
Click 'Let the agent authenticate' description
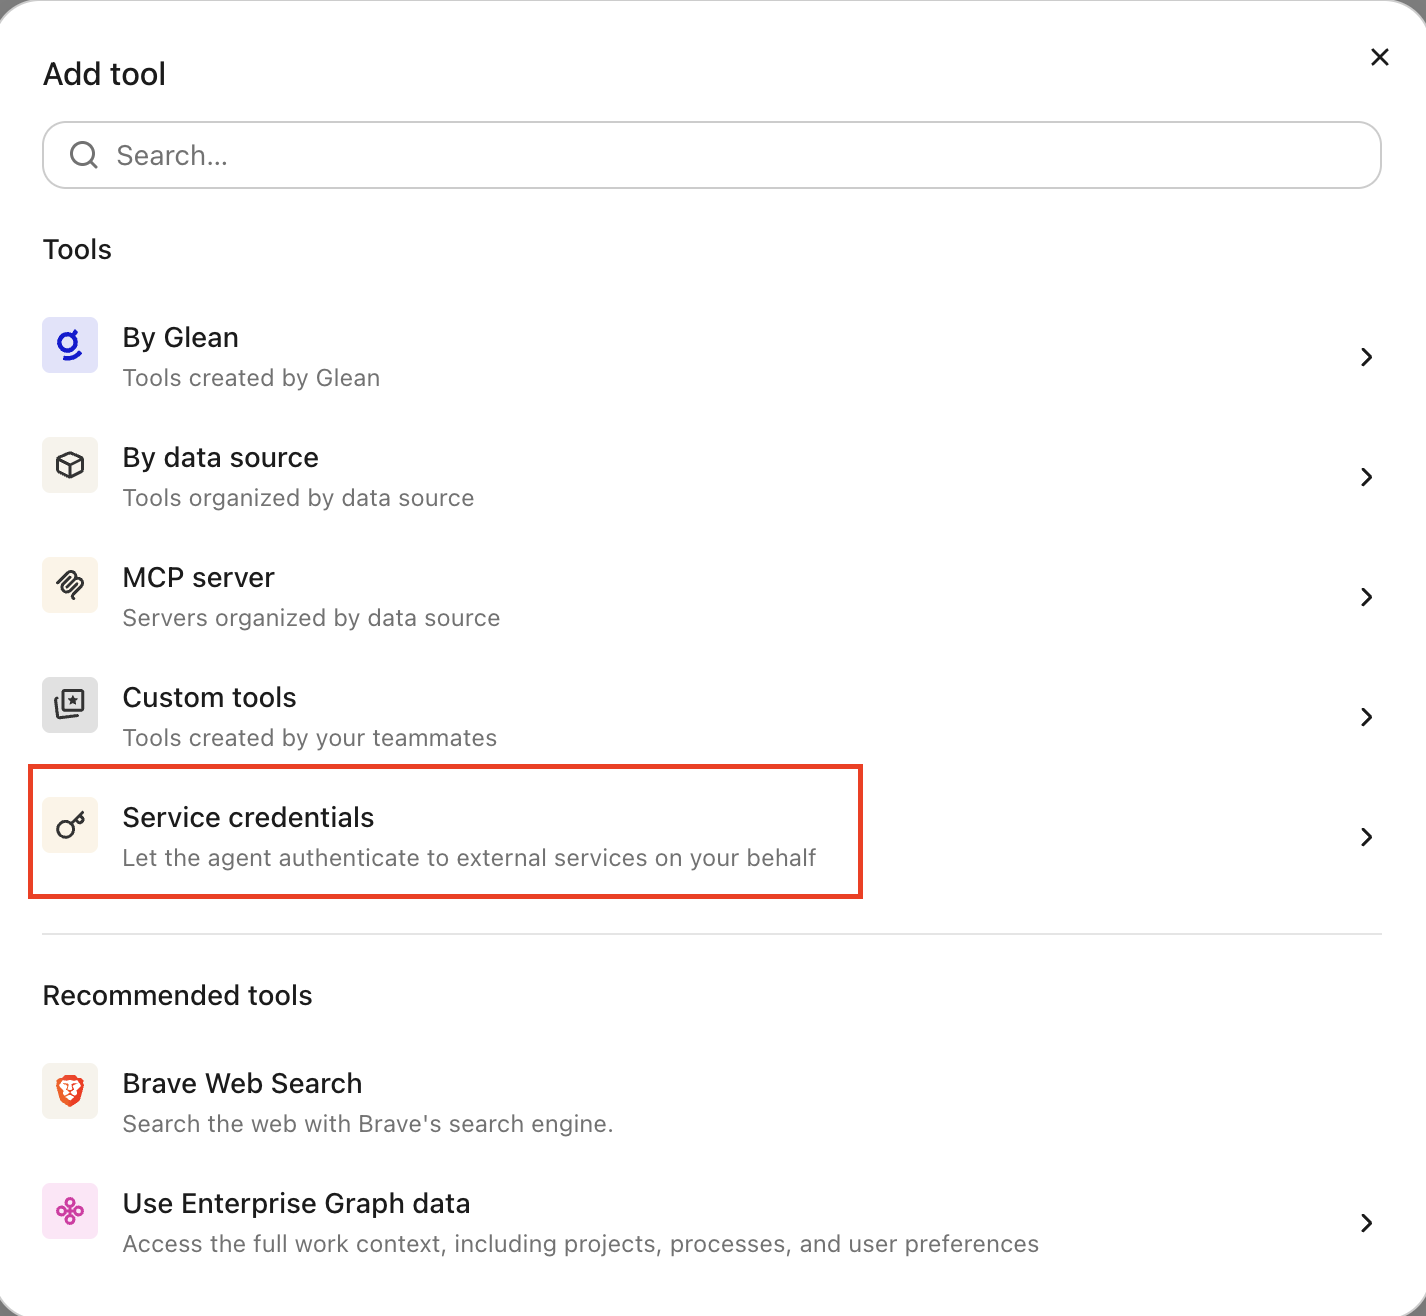469,858
